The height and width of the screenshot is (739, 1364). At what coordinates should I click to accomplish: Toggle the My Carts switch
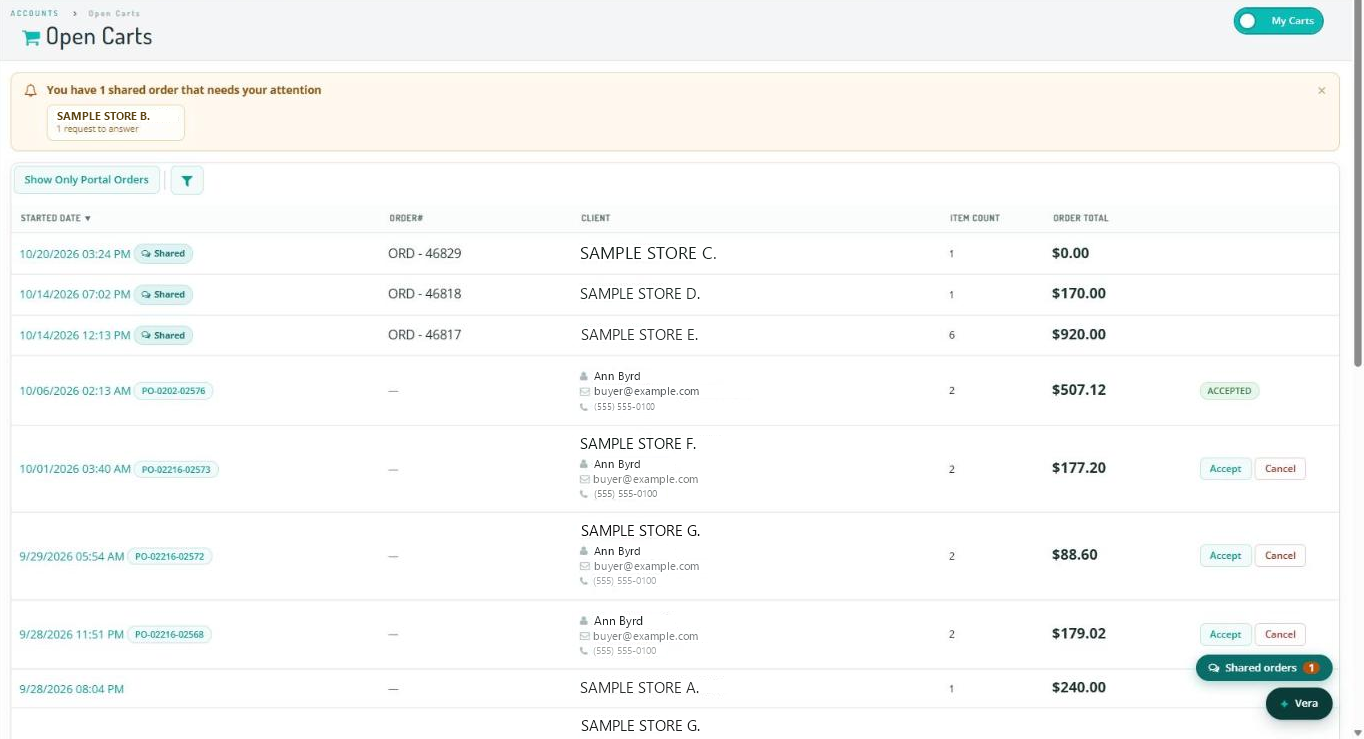pyautogui.click(x=1278, y=21)
